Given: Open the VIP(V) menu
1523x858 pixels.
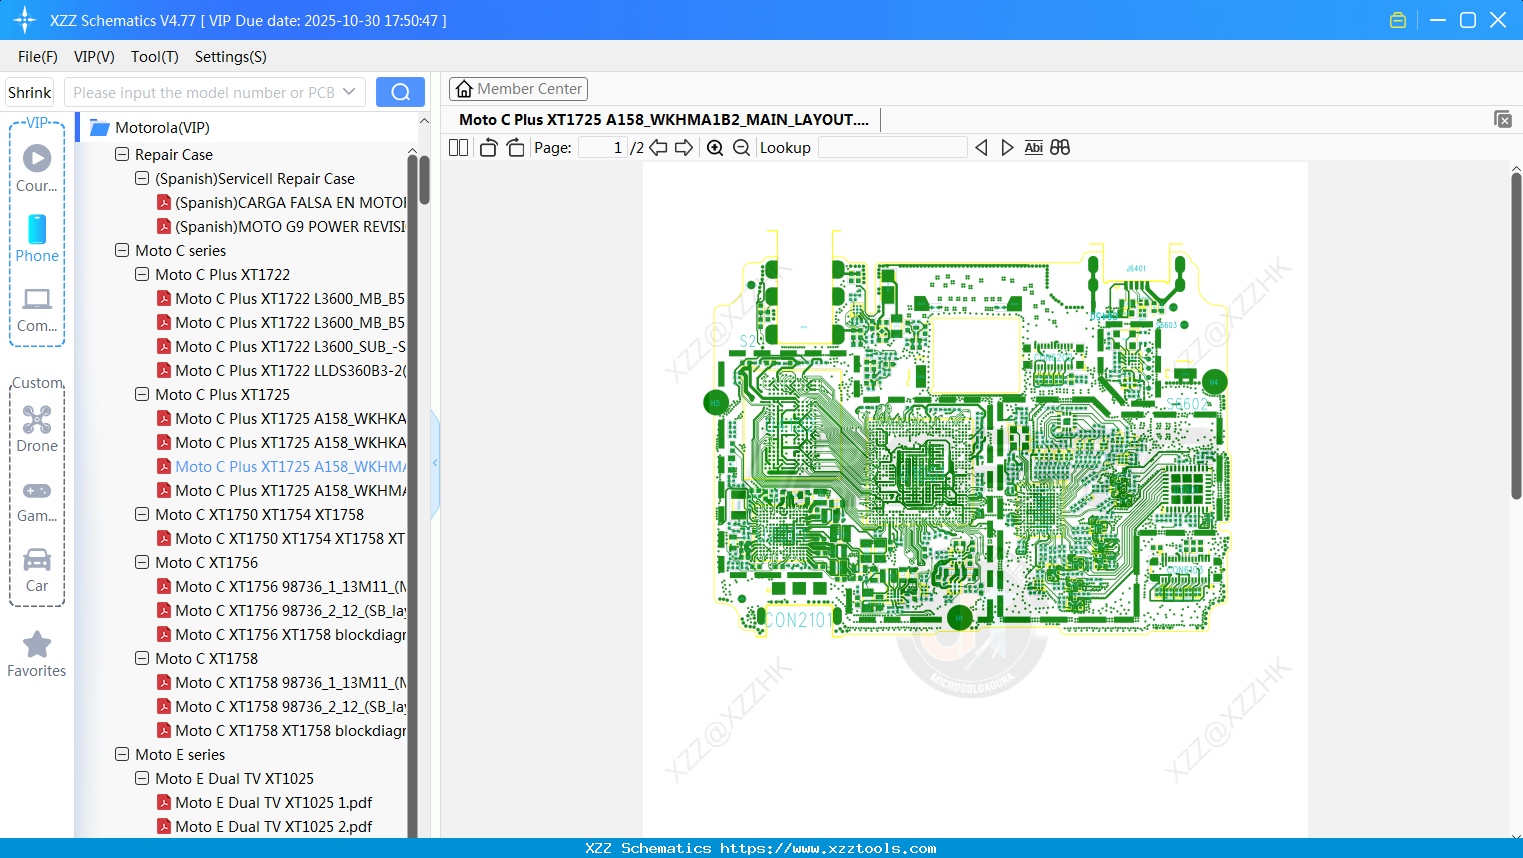Looking at the screenshot, I should tap(94, 57).
